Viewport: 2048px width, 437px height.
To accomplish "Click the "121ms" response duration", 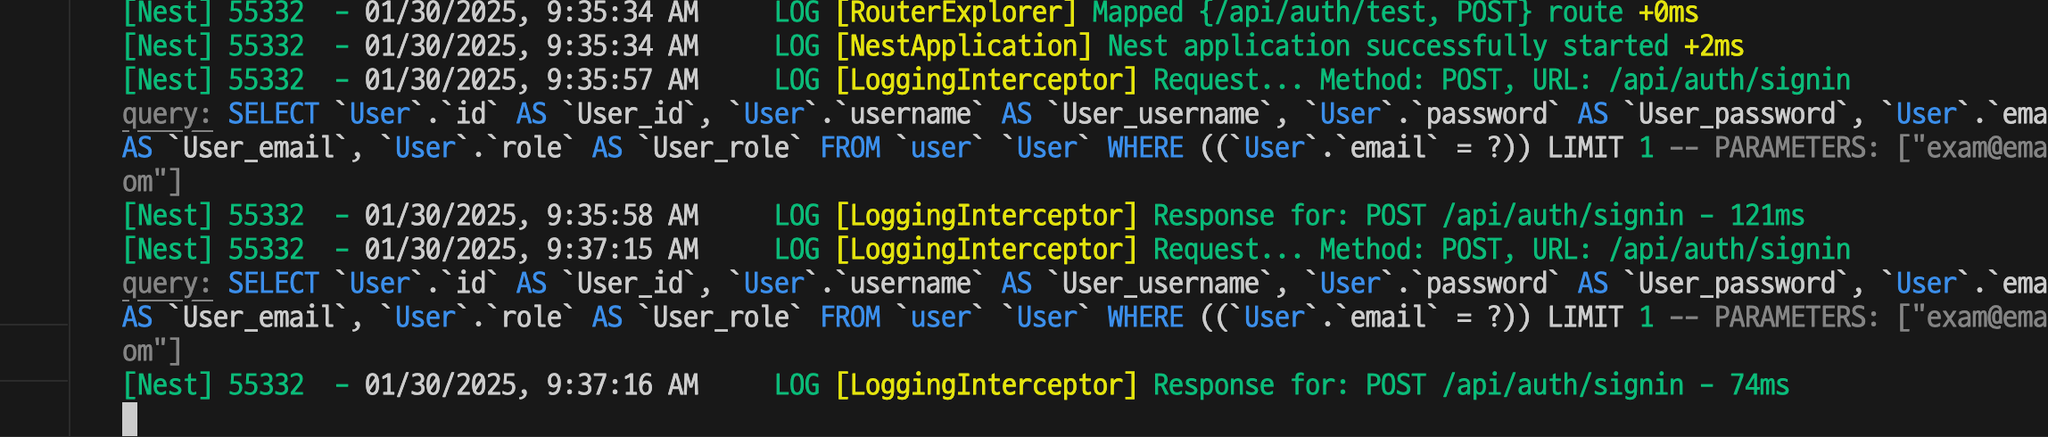I will pos(1766,216).
